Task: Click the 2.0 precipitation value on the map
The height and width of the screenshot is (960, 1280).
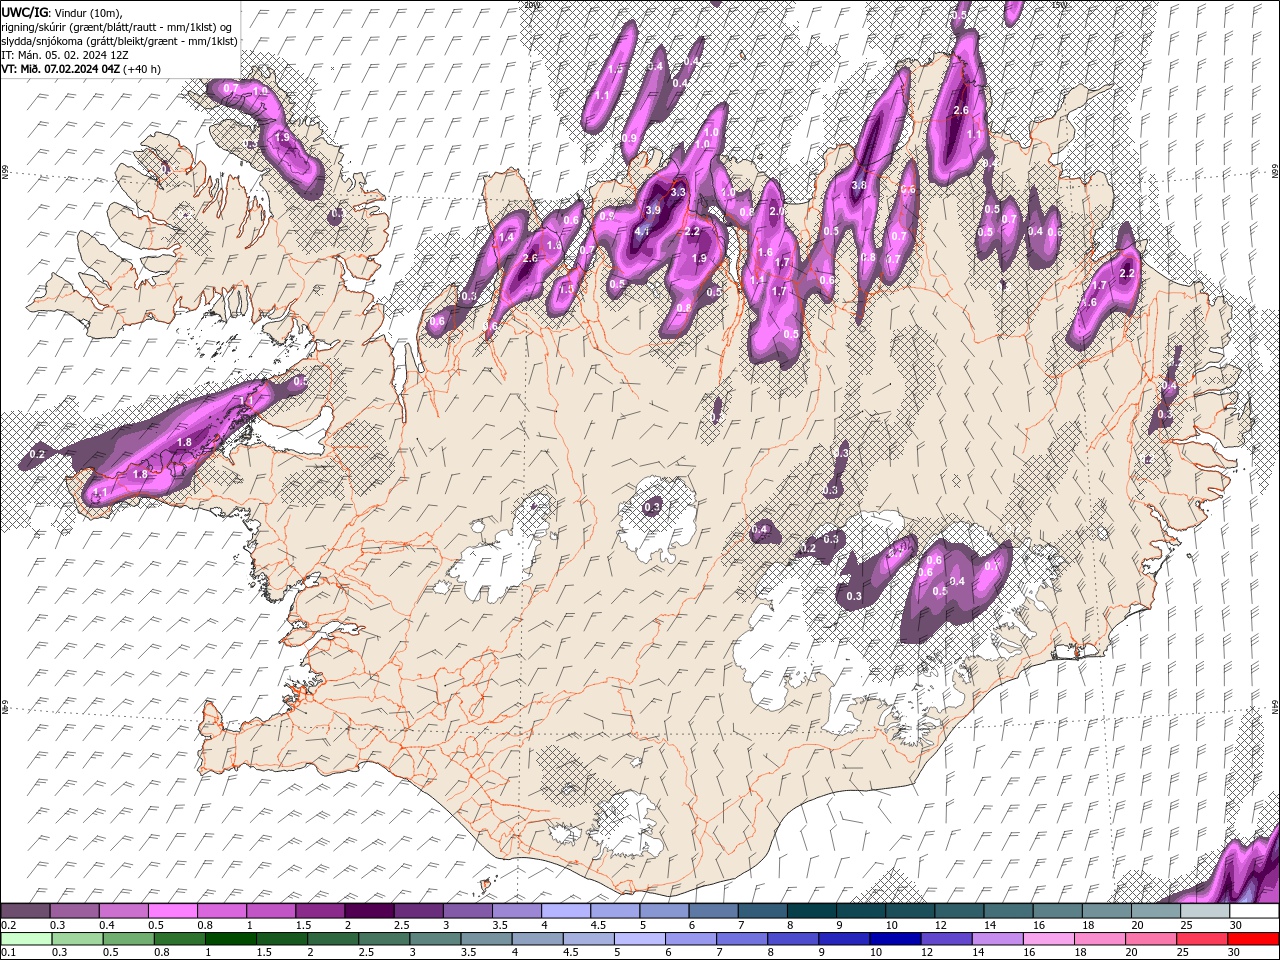Action: pyautogui.click(x=777, y=212)
